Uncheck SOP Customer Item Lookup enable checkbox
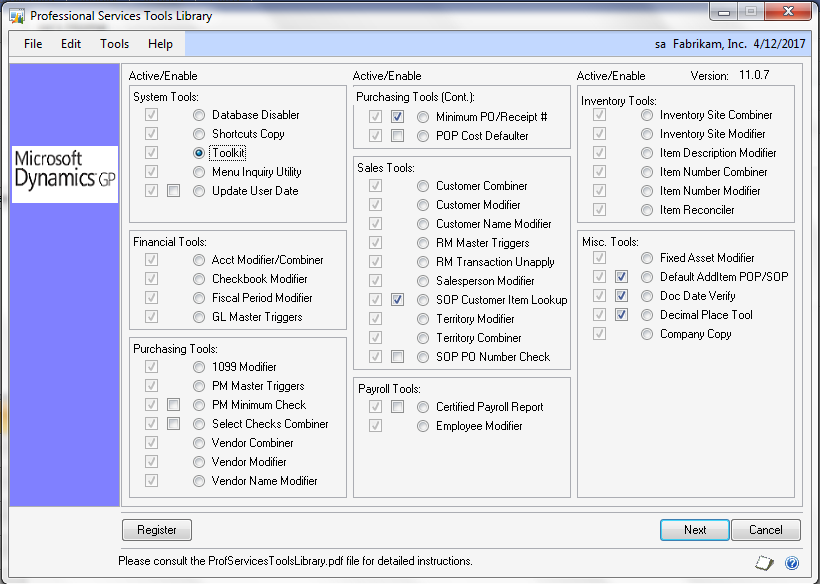The image size is (820, 584). pos(397,300)
